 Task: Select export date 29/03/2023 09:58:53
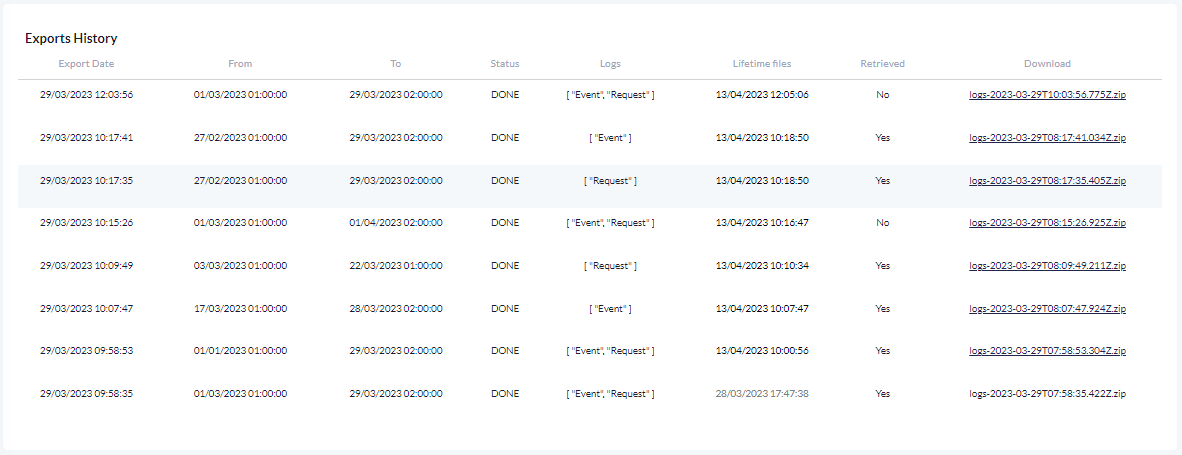point(87,351)
